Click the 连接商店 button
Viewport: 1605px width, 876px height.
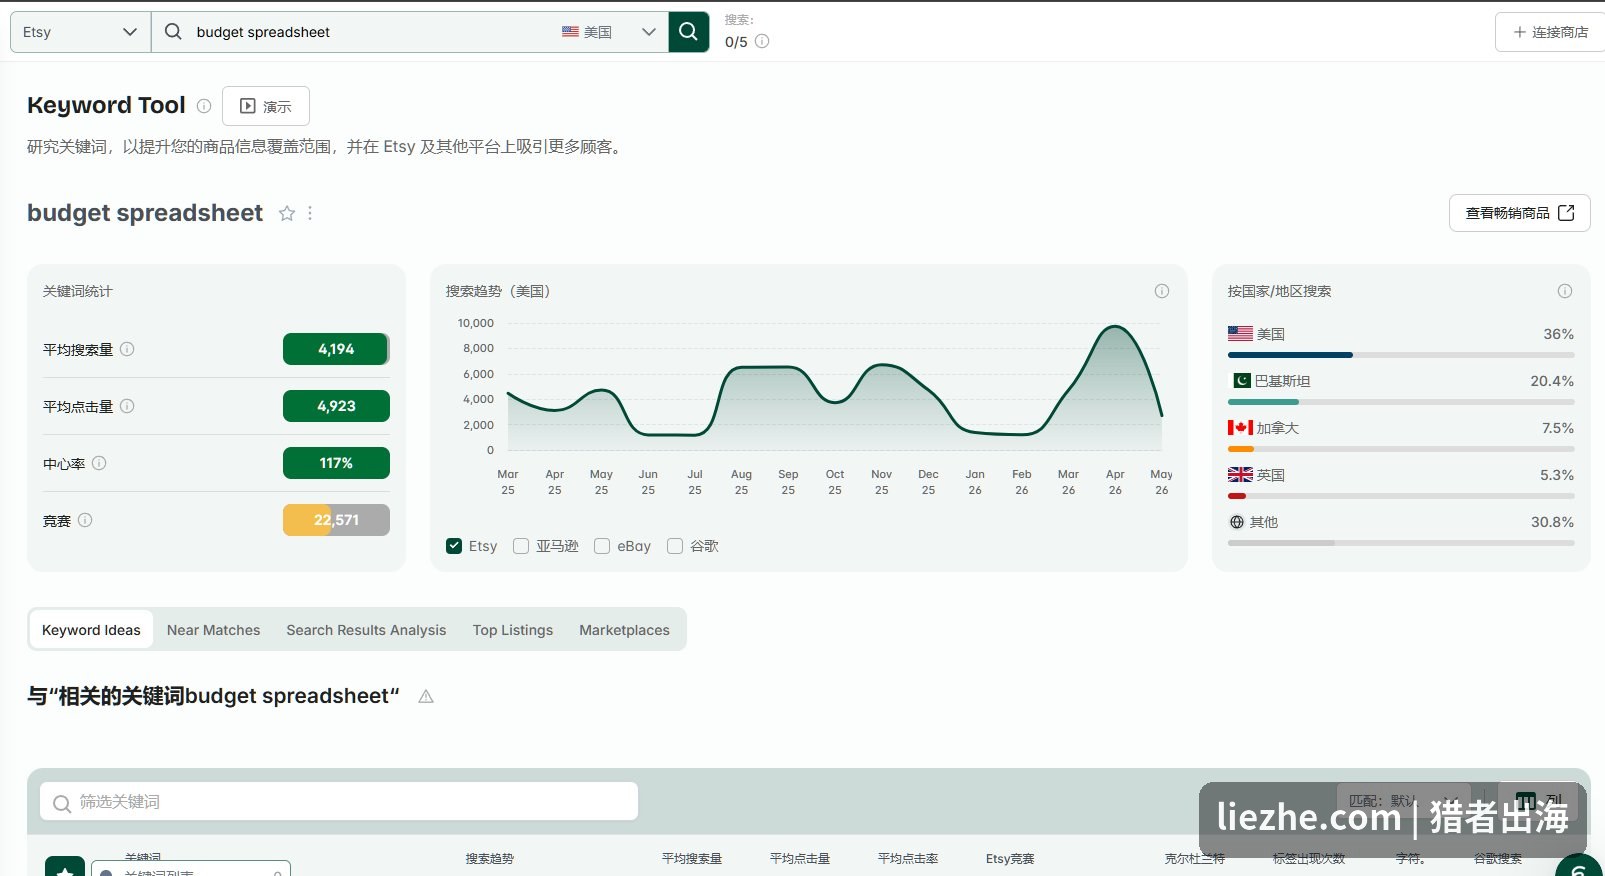(1550, 32)
